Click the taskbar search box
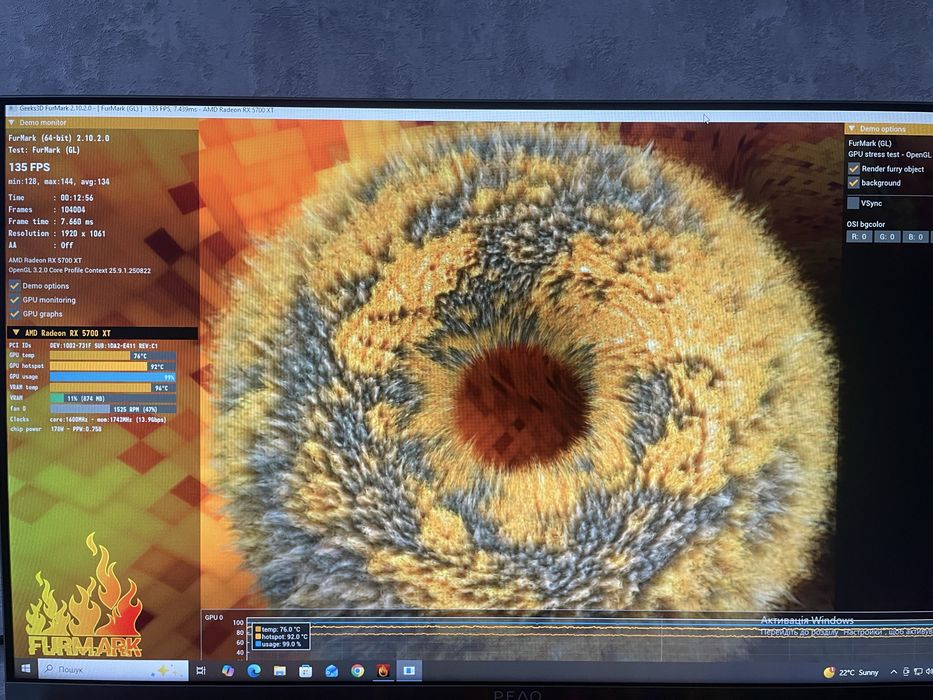 [113, 670]
